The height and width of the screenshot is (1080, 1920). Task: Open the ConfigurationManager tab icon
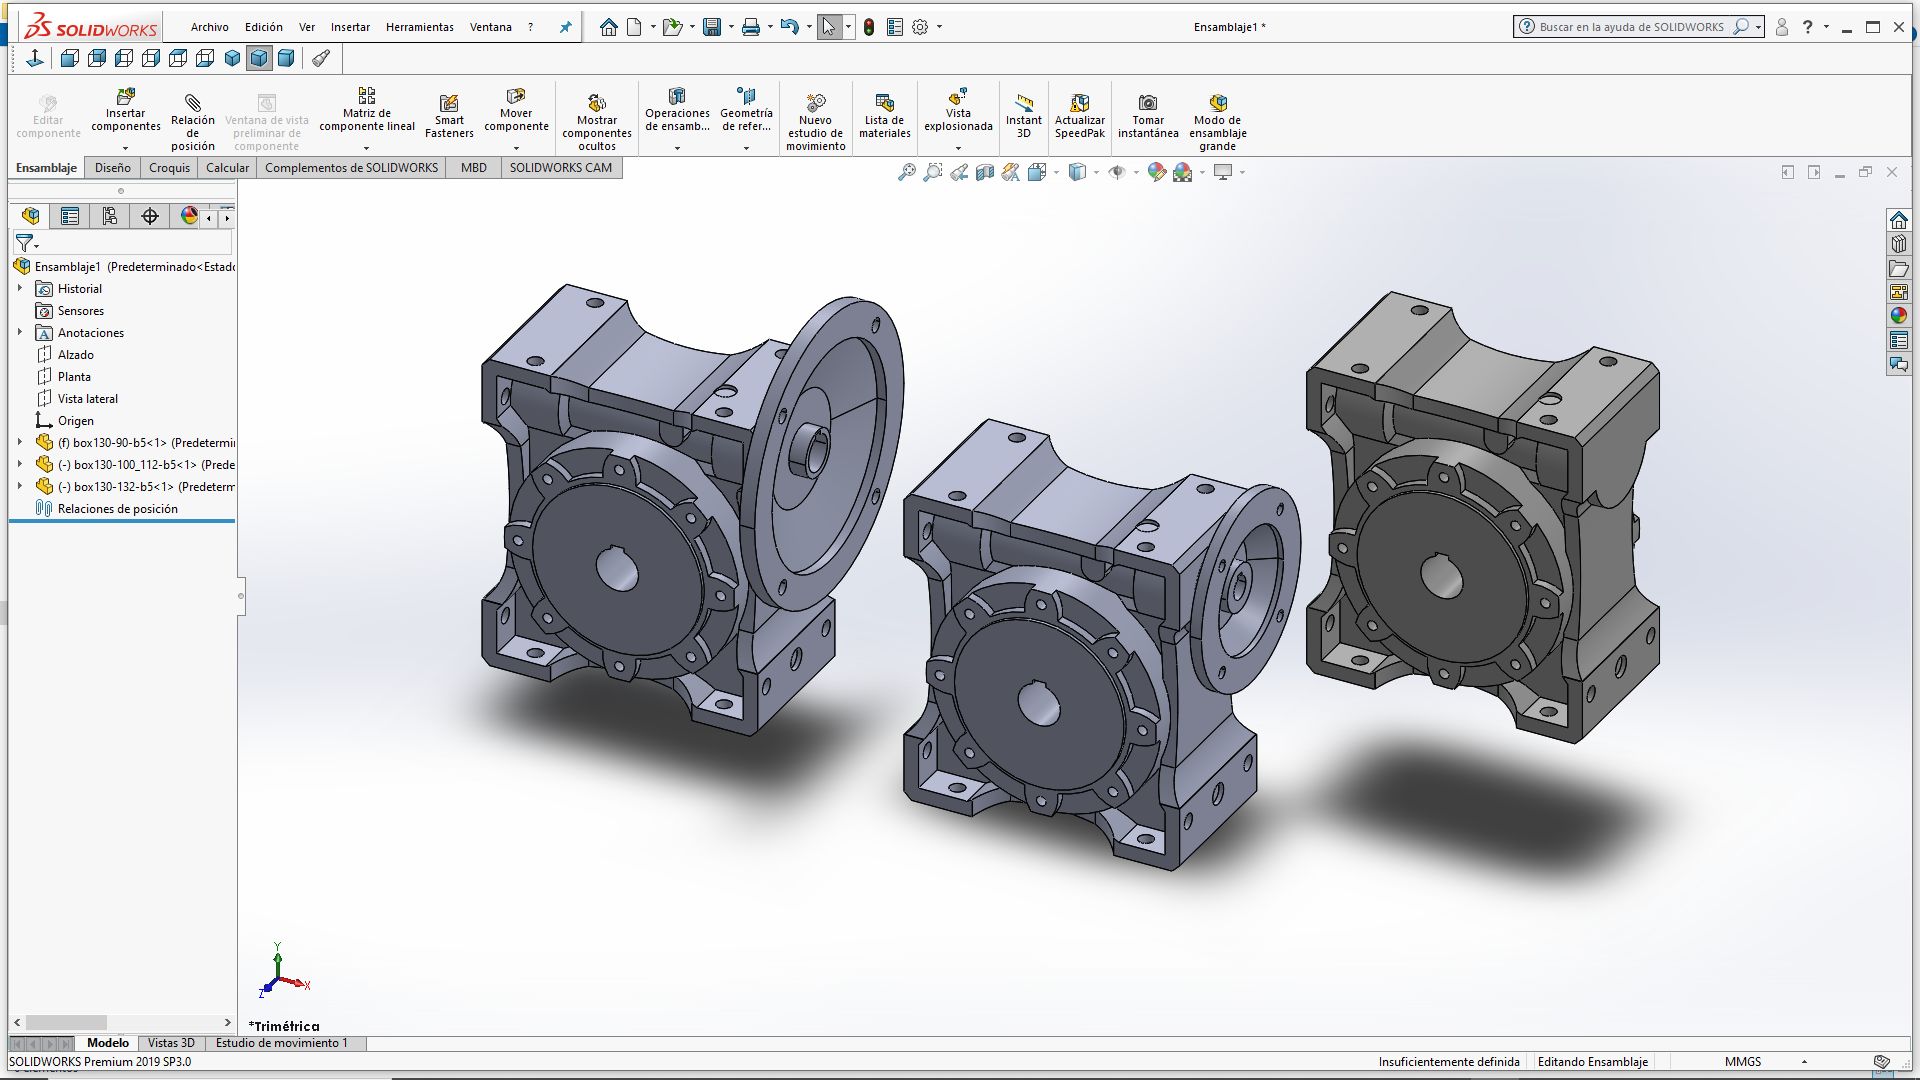coord(110,216)
